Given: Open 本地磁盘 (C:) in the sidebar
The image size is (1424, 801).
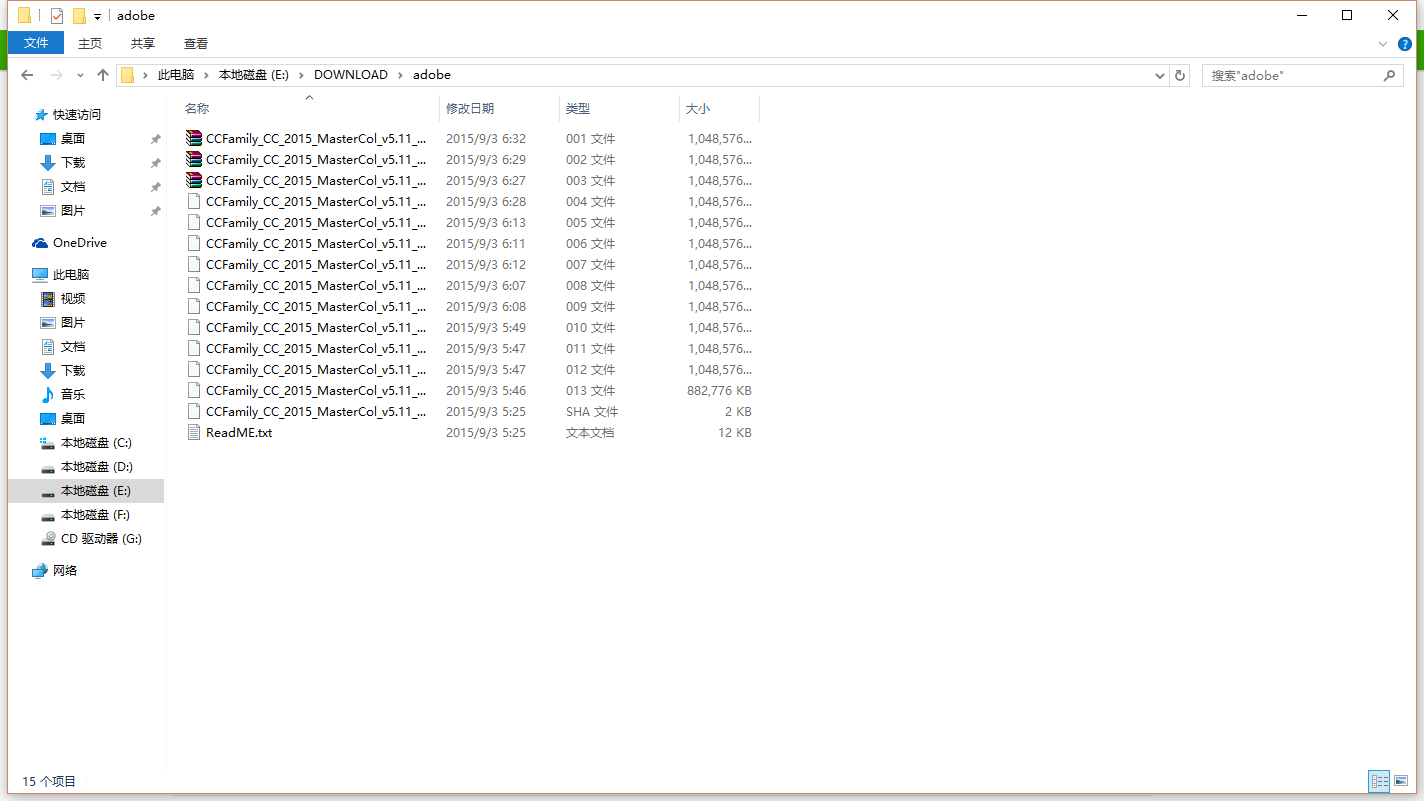Looking at the screenshot, I should 96,443.
